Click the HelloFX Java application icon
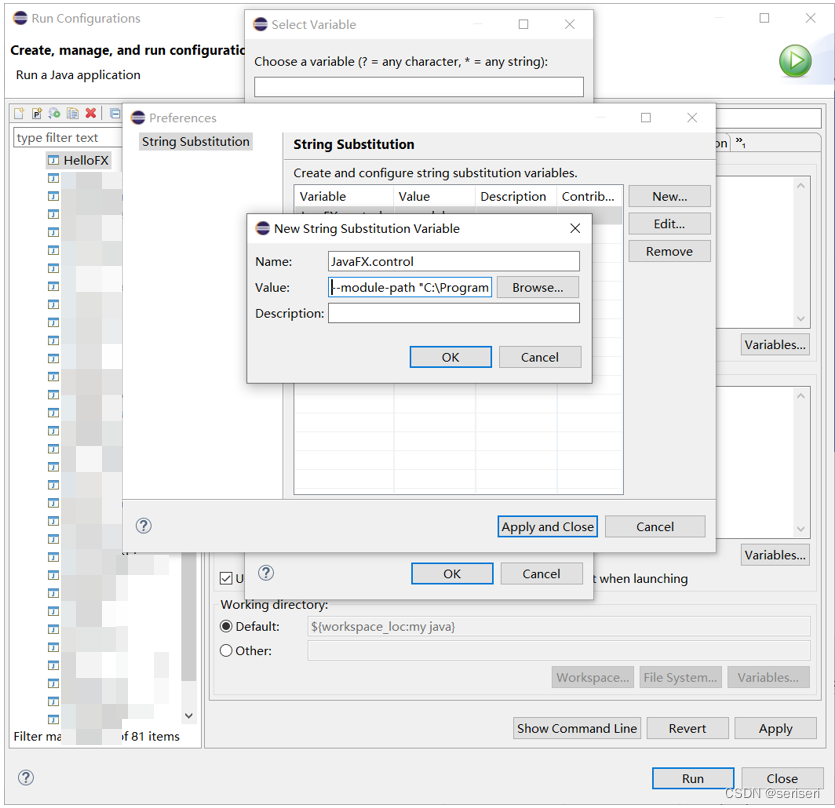This screenshot has height=808, width=835. point(53,160)
